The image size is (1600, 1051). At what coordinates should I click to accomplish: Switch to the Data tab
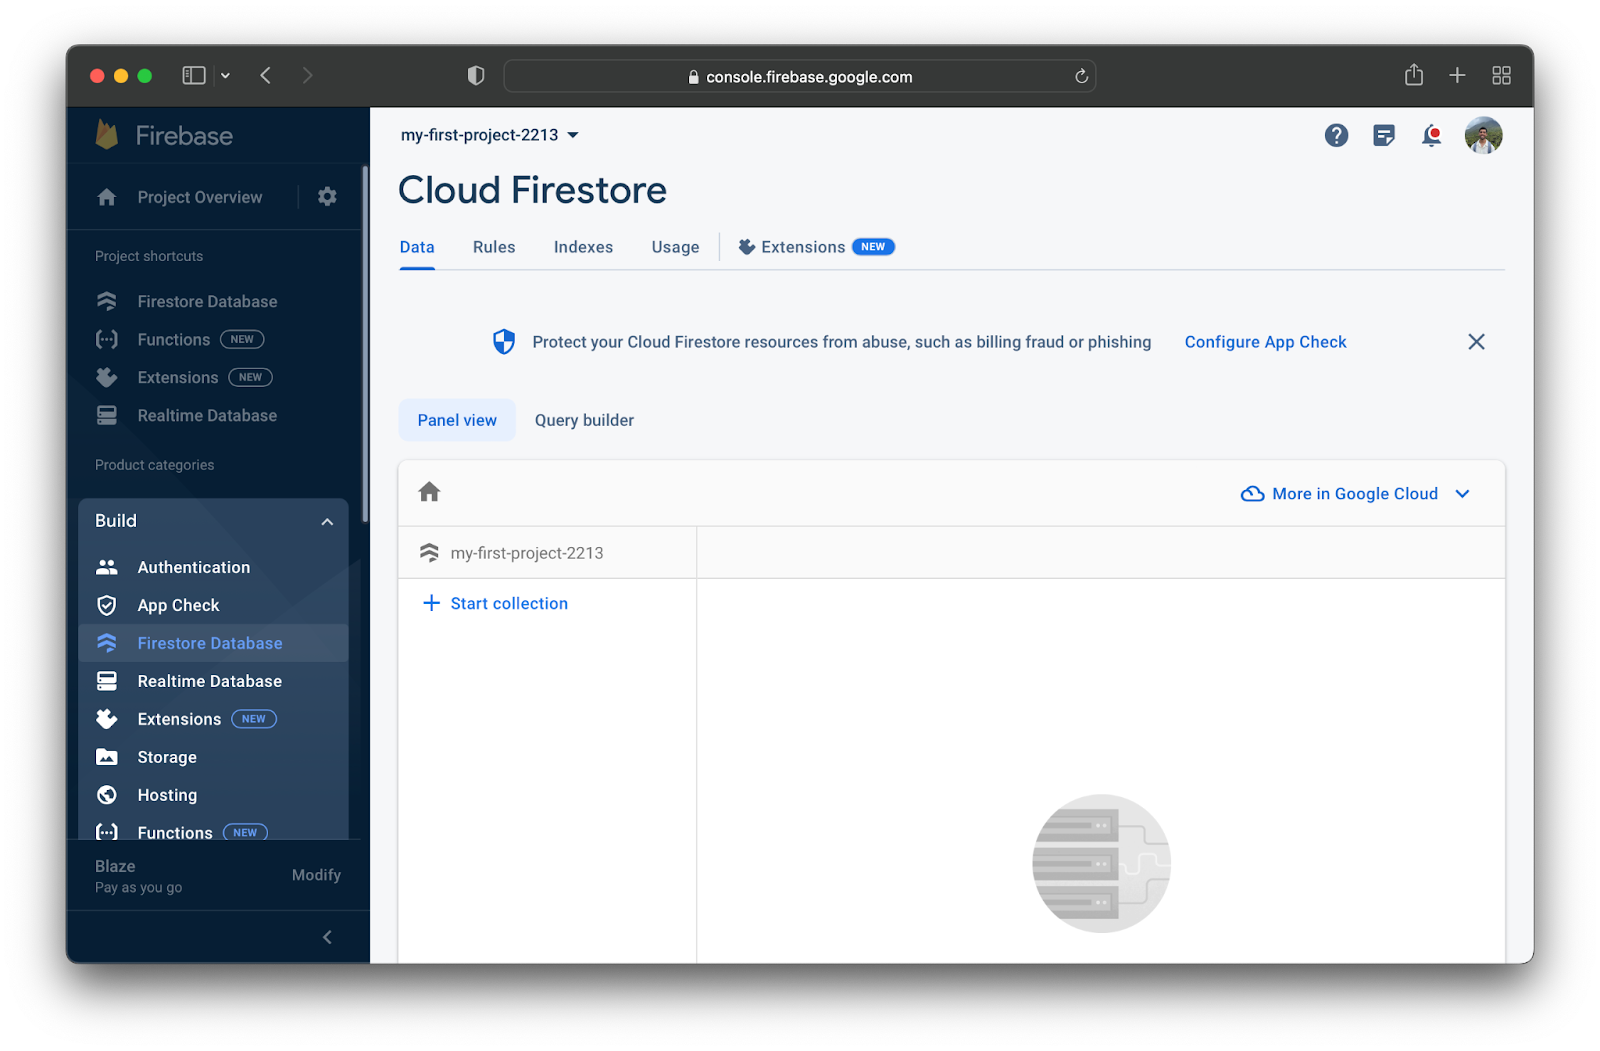coord(417,247)
